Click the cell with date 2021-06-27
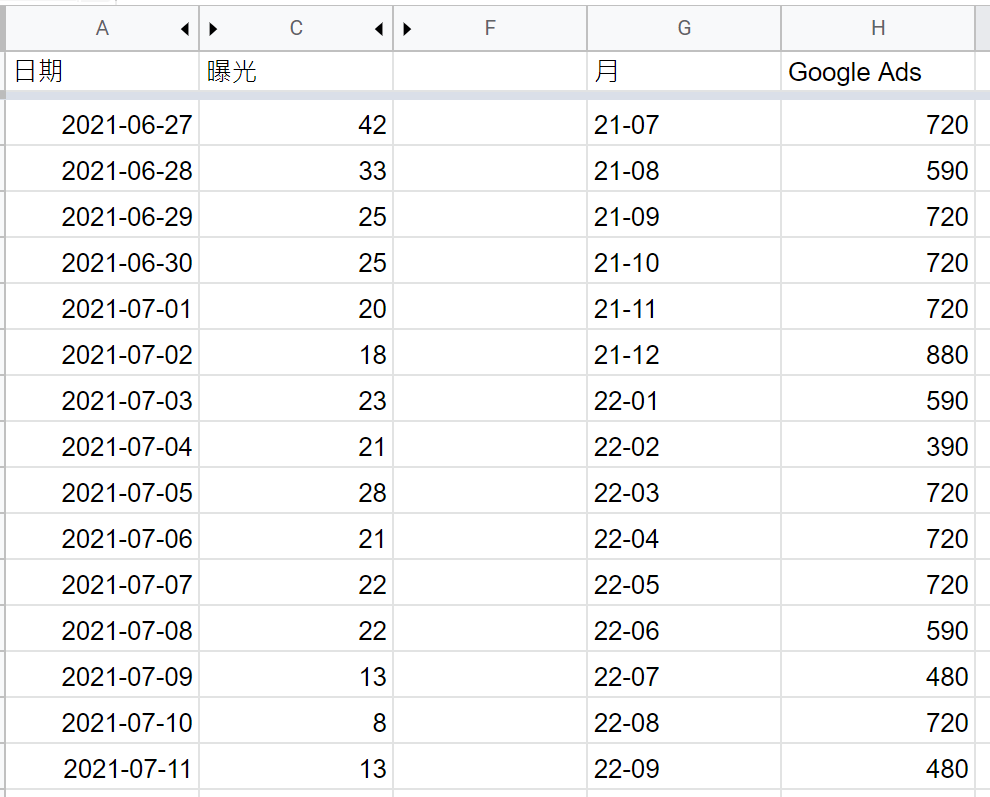Screen dimensions: 990x797 coord(101,125)
